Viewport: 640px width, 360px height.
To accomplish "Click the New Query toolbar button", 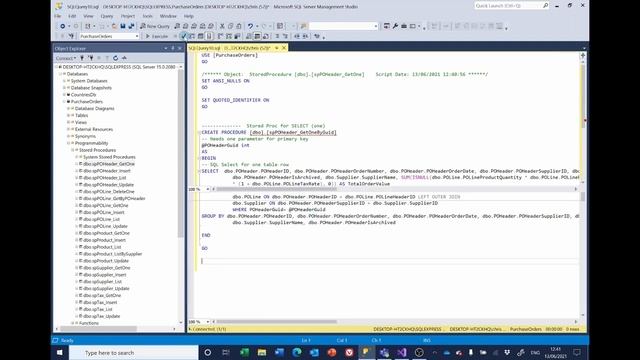I will [x=155, y=26].
